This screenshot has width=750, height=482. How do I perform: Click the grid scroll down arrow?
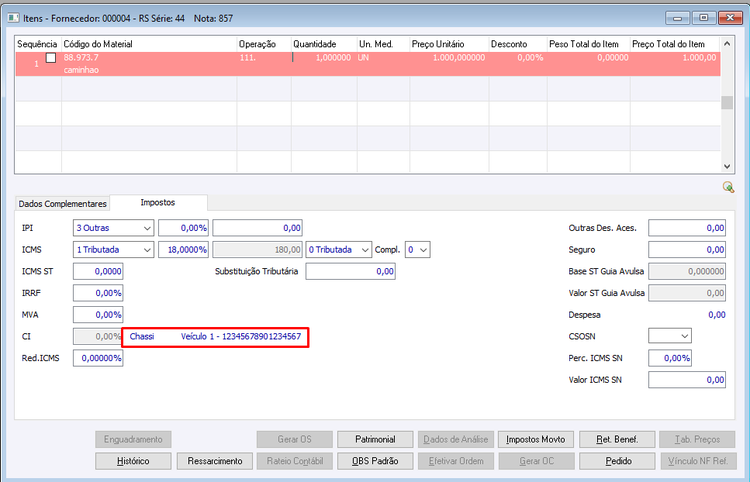(x=727, y=166)
